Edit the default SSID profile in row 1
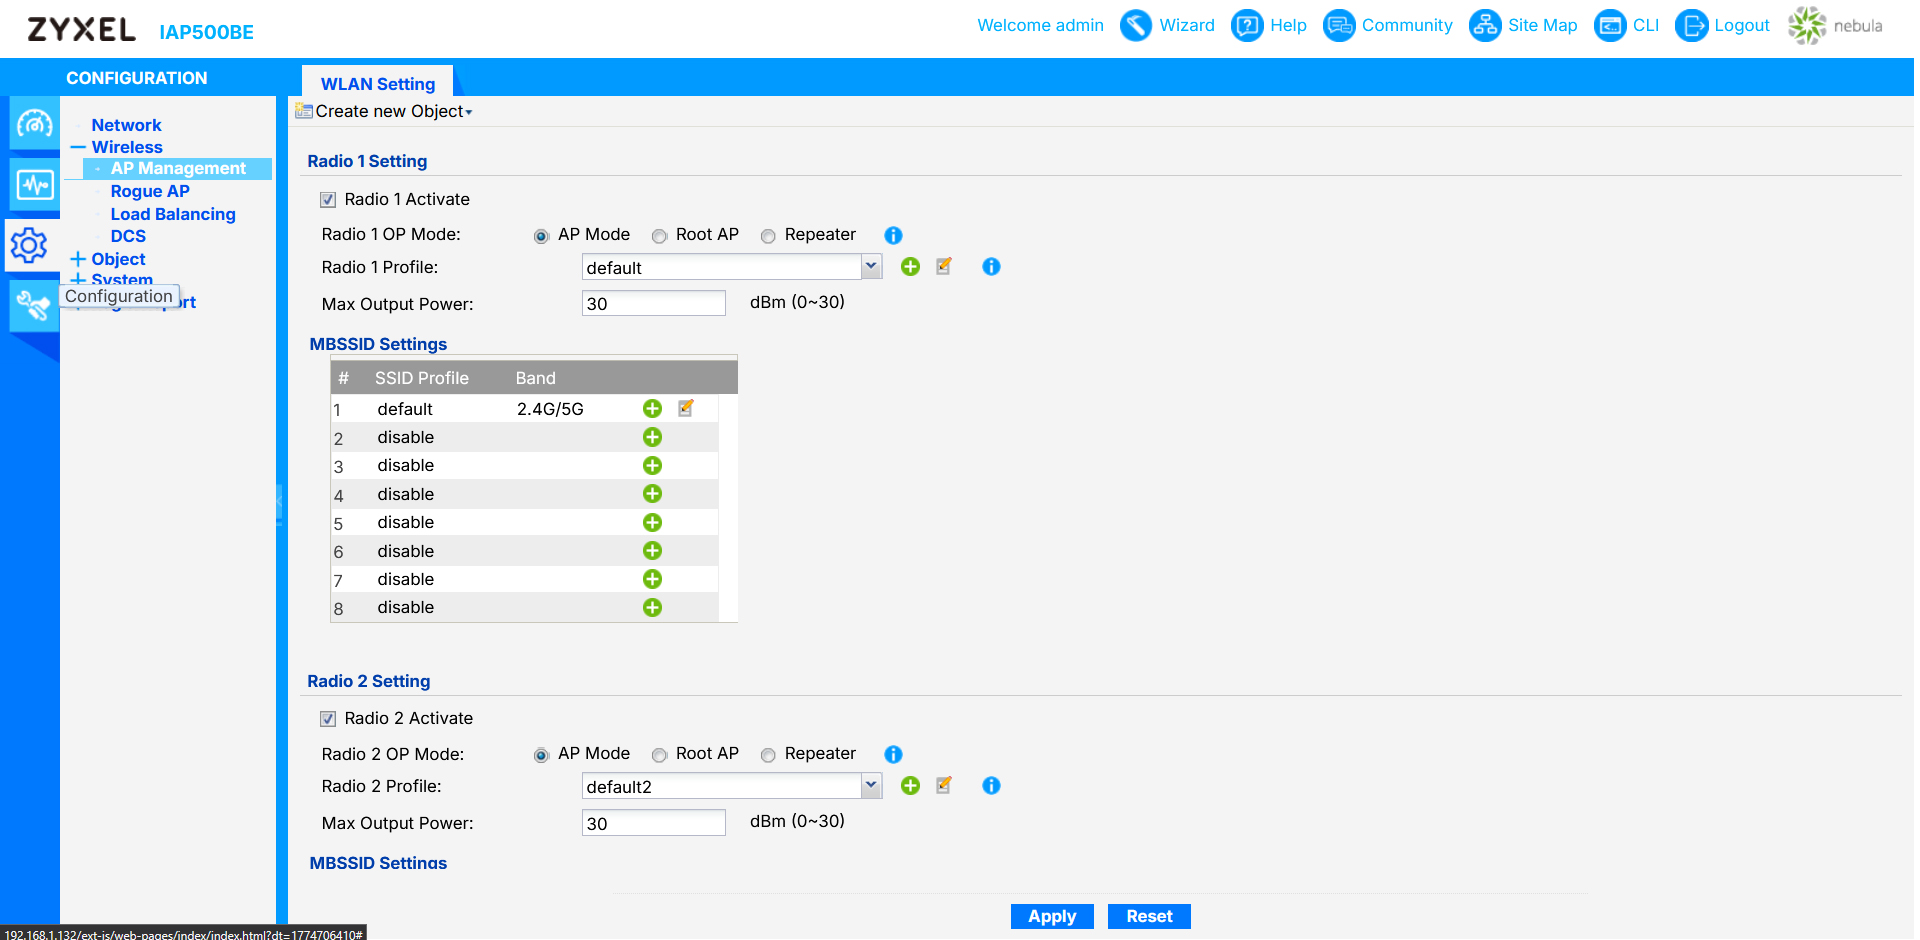This screenshot has width=1920, height=940. 686,408
